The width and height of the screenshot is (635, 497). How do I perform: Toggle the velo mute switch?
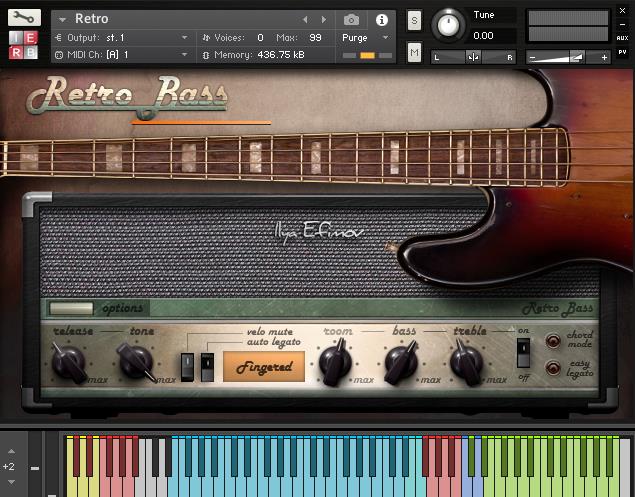[186, 366]
